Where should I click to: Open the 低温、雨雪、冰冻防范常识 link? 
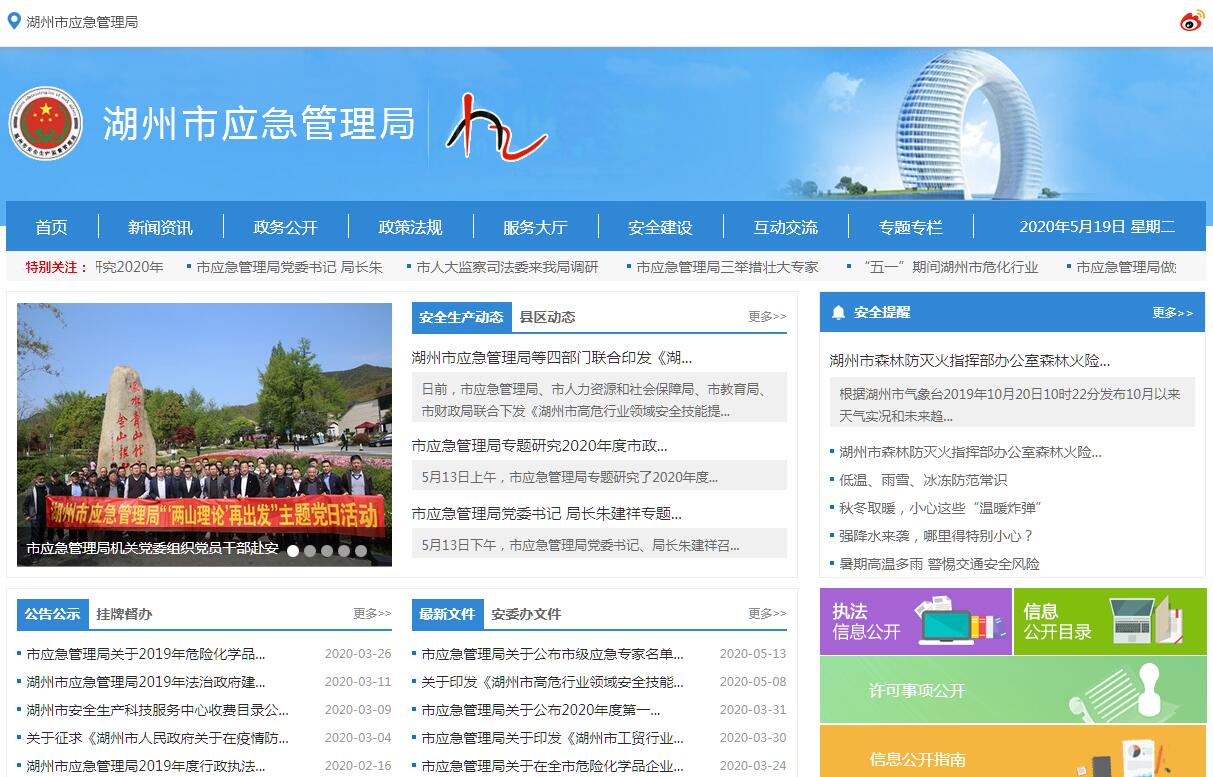(x=923, y=480)
